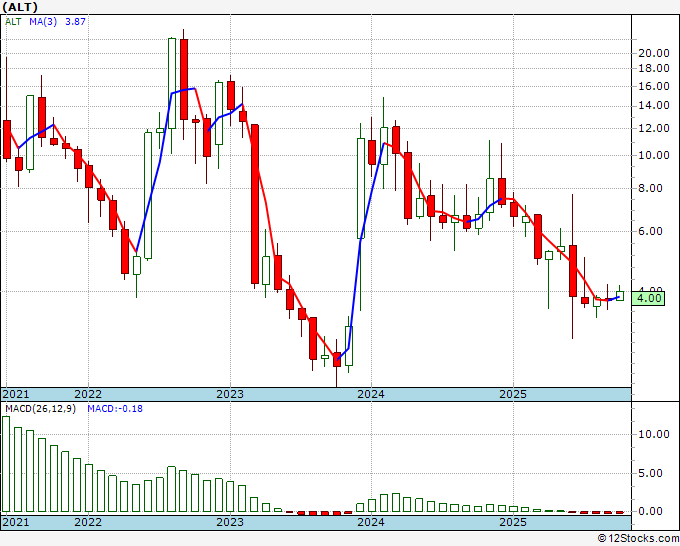This screenshot has height=546, width=680.
Task: Click the MA(3) indicator label
Action: [43, 22]
